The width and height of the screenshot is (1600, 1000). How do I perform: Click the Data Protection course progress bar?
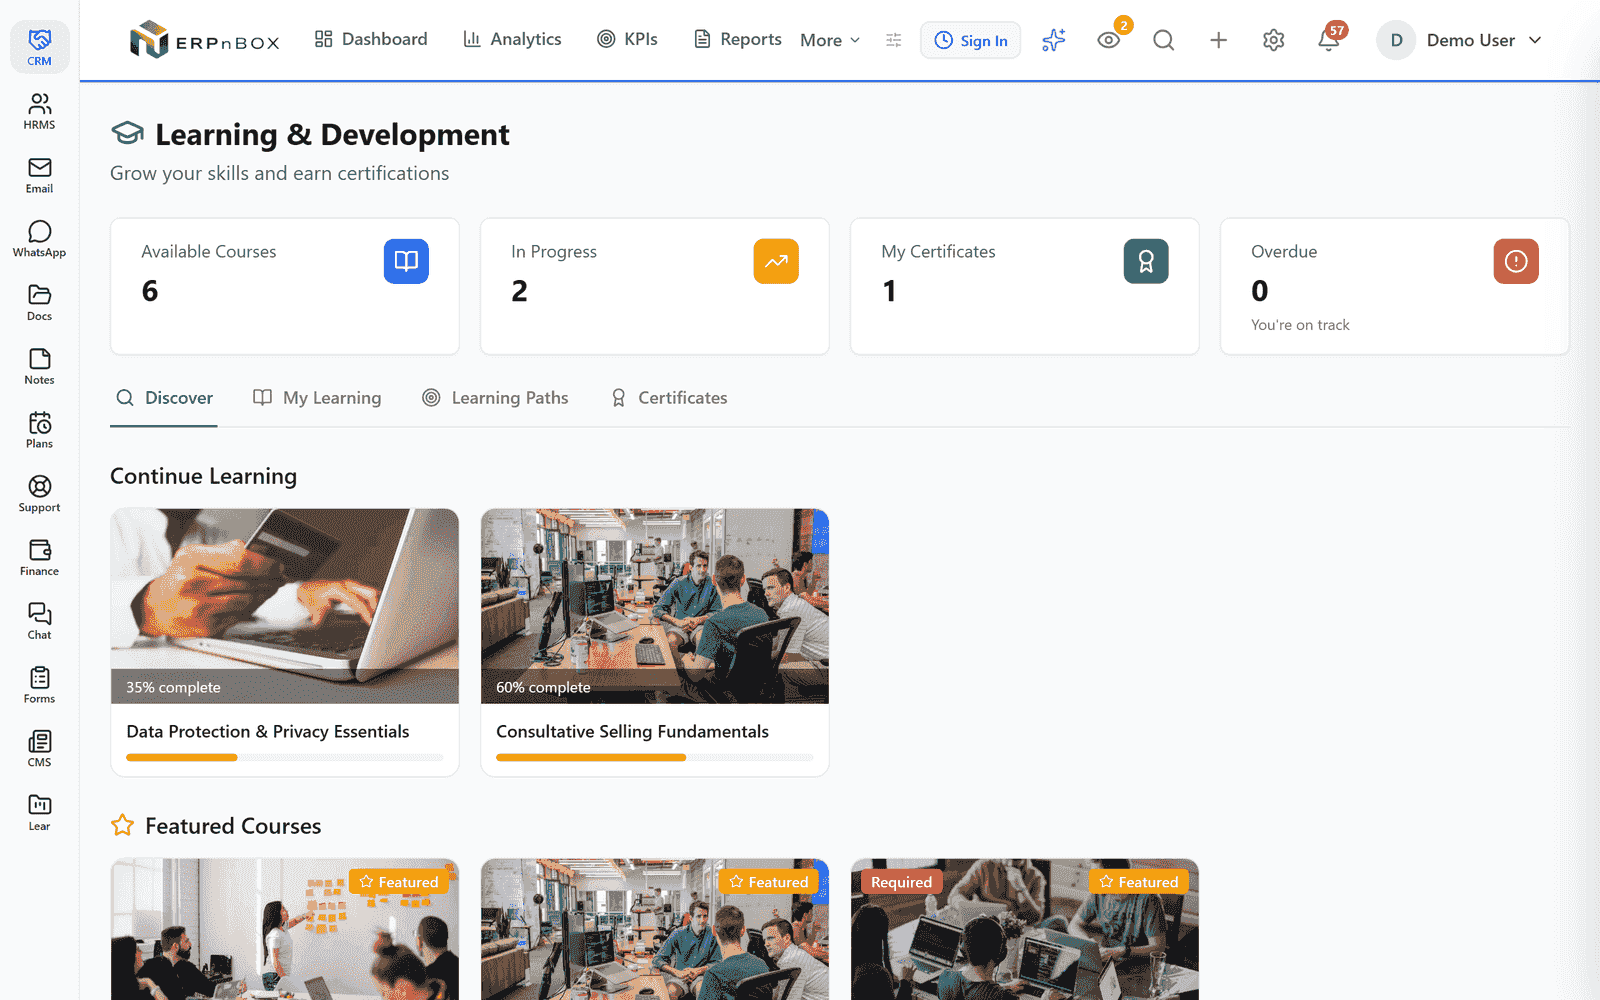[x=285, y=758]
